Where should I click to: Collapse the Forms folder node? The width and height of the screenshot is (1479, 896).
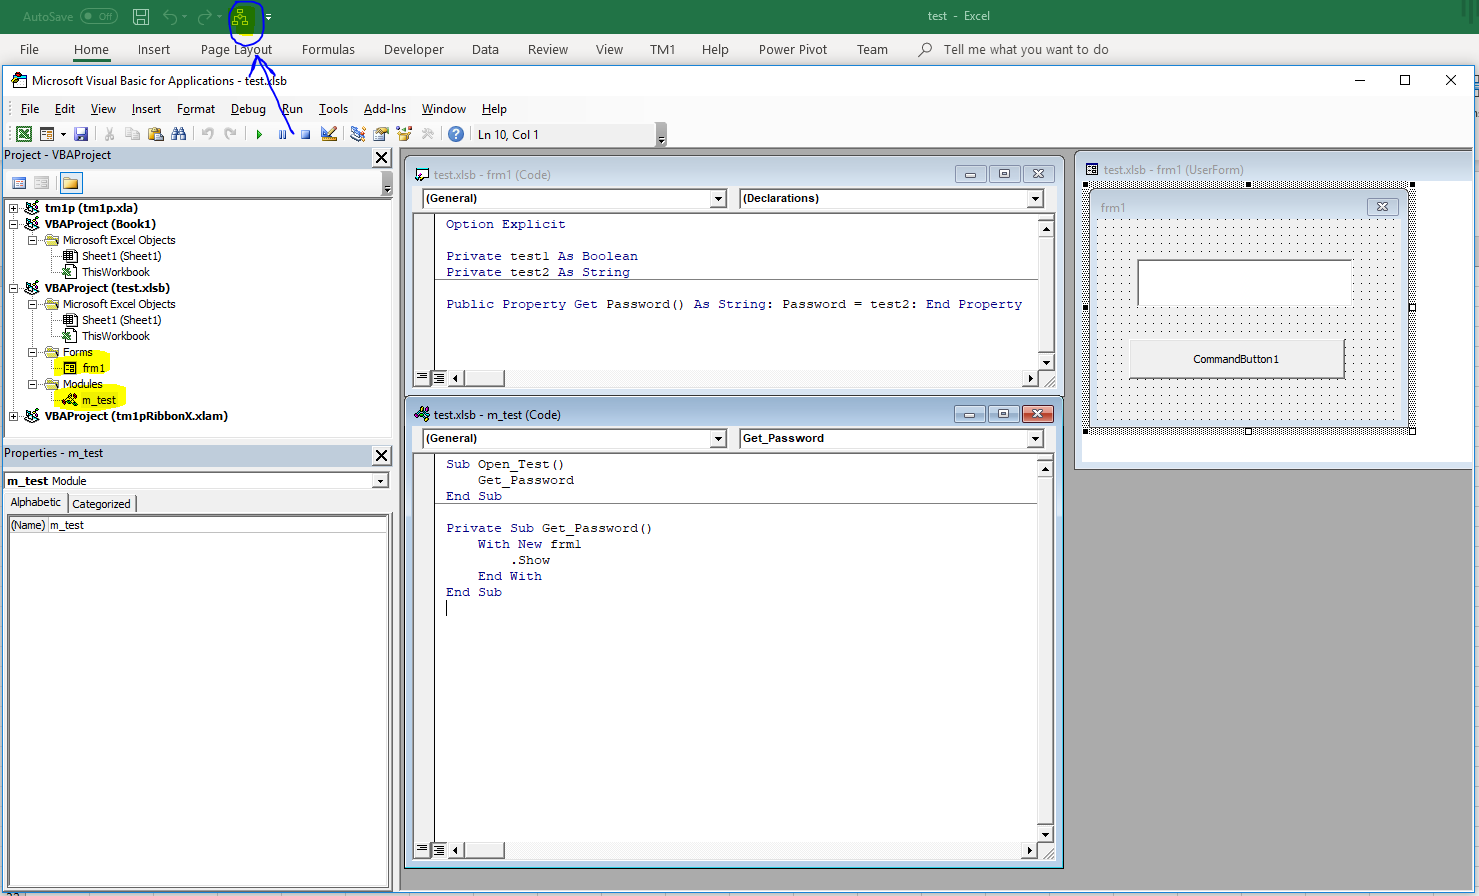tap(33, 352)
